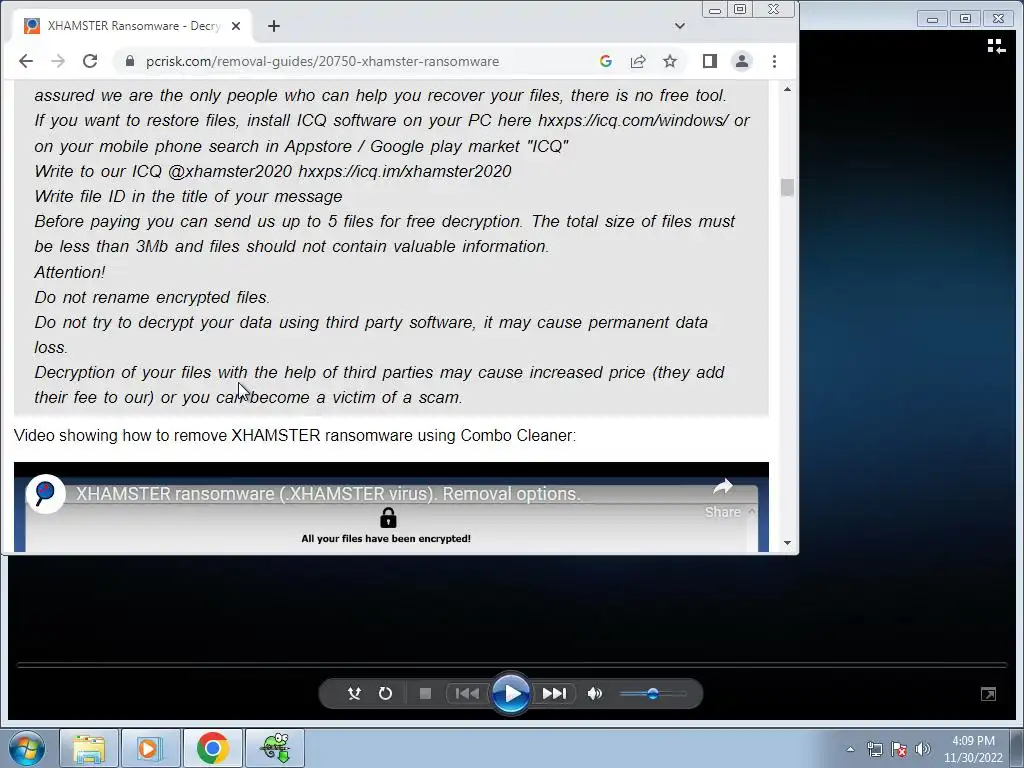This screenshot has width=1024, height=768.
Task: Click the Google icon in address bar
Action: click(x=606, y=61)
